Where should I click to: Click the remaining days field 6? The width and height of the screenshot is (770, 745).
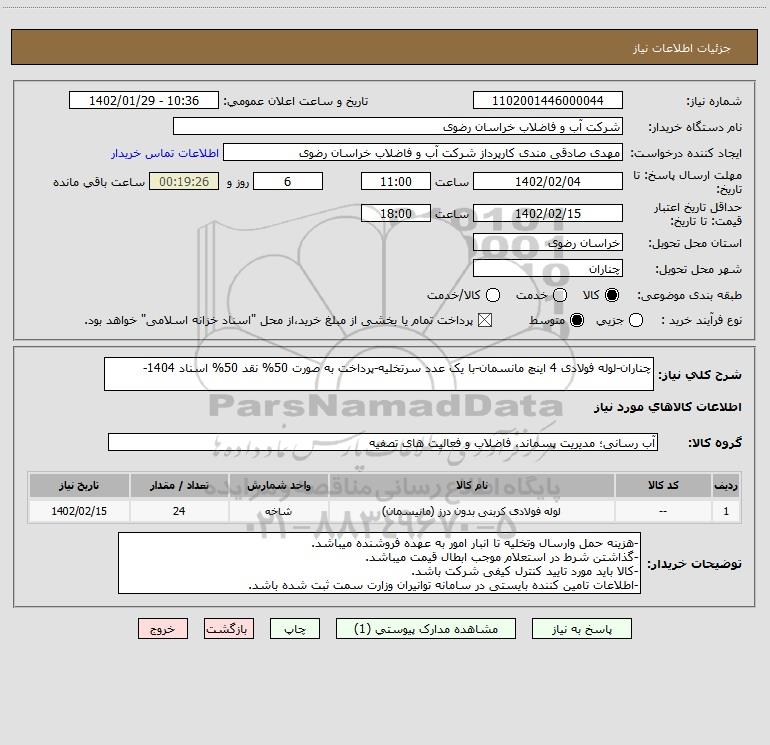click(288, 181)
